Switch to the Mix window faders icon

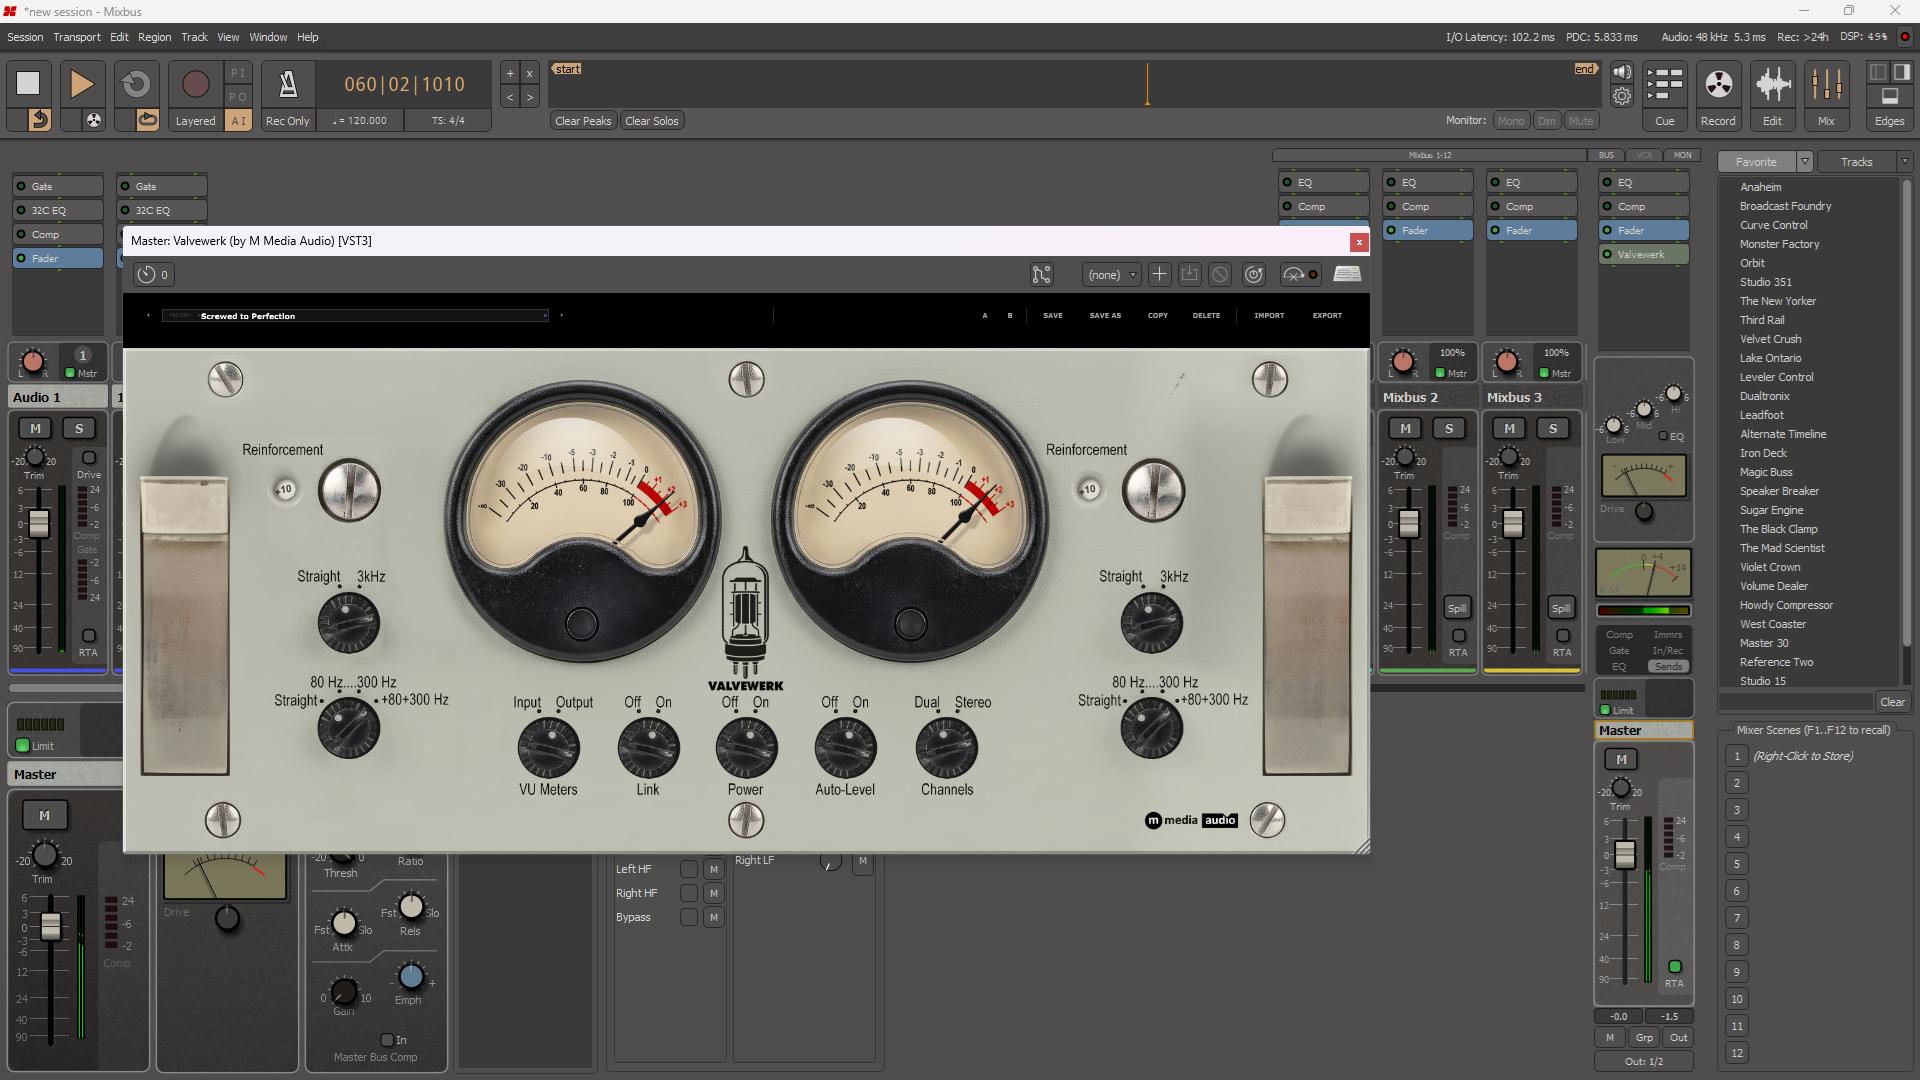pyautogui.click(x=1826, y=85)
